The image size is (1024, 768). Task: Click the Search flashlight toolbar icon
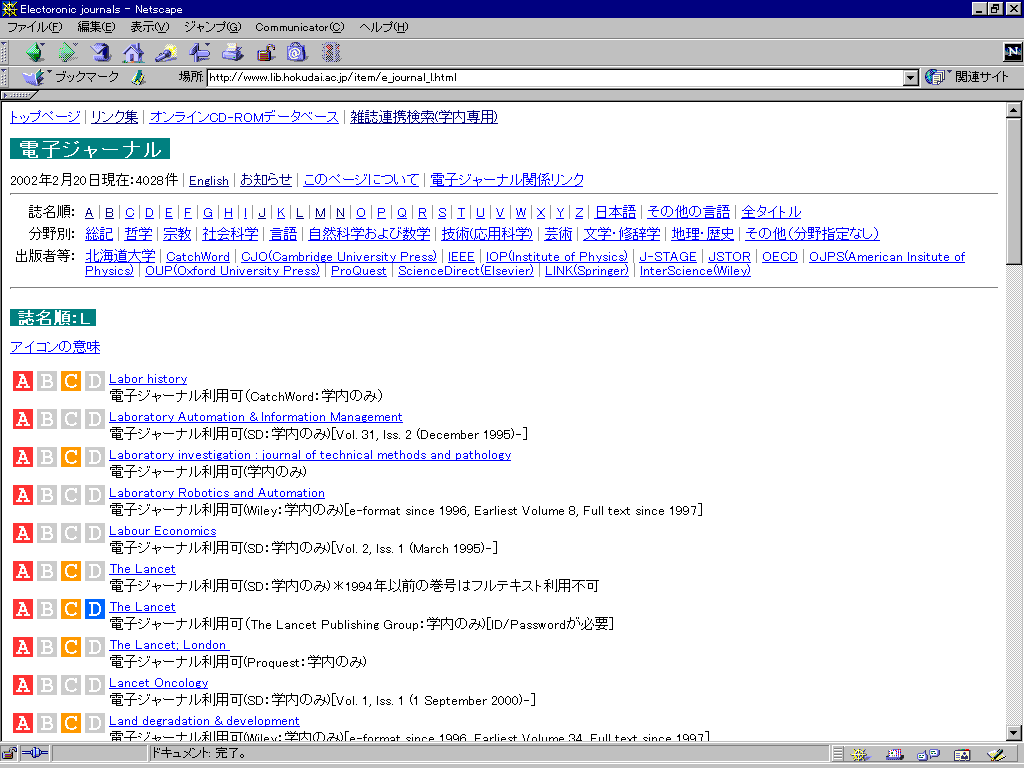166,52
